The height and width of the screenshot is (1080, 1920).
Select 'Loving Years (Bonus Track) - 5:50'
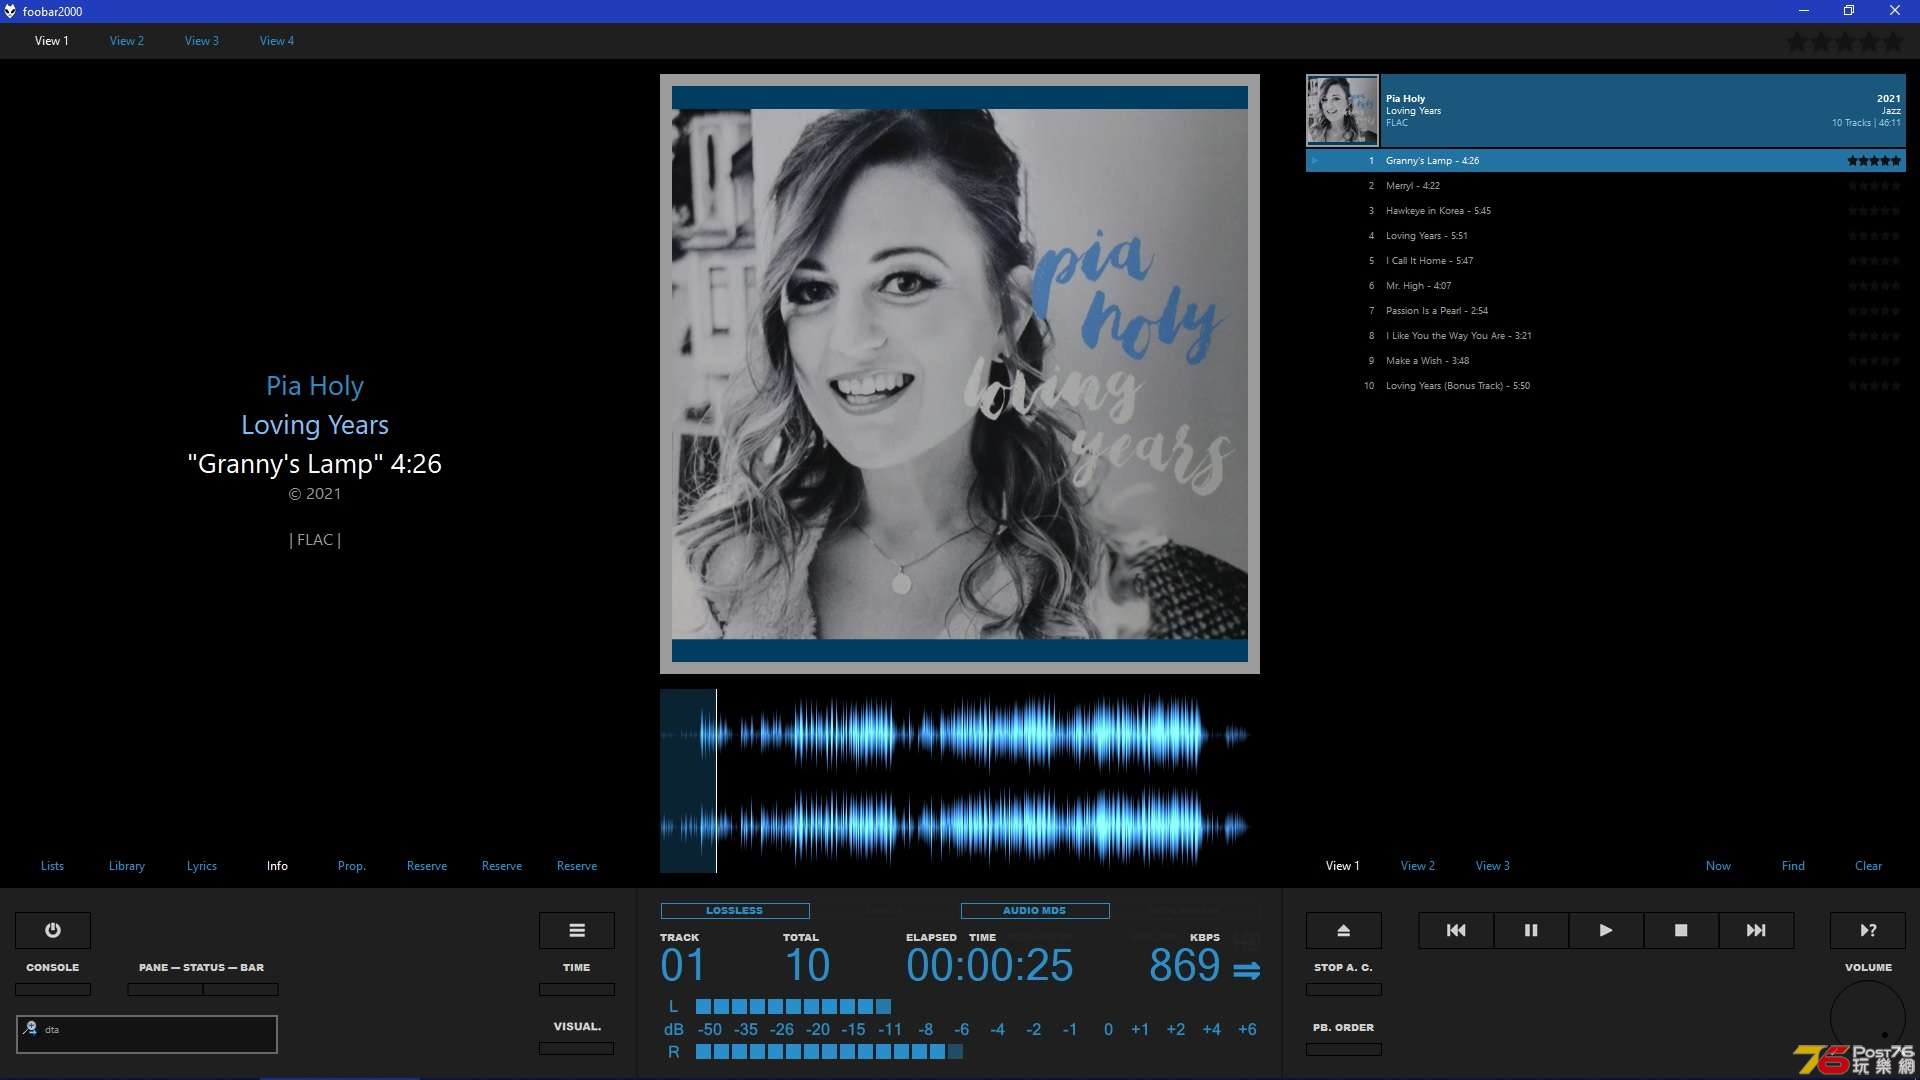(x=1606, y=386)
